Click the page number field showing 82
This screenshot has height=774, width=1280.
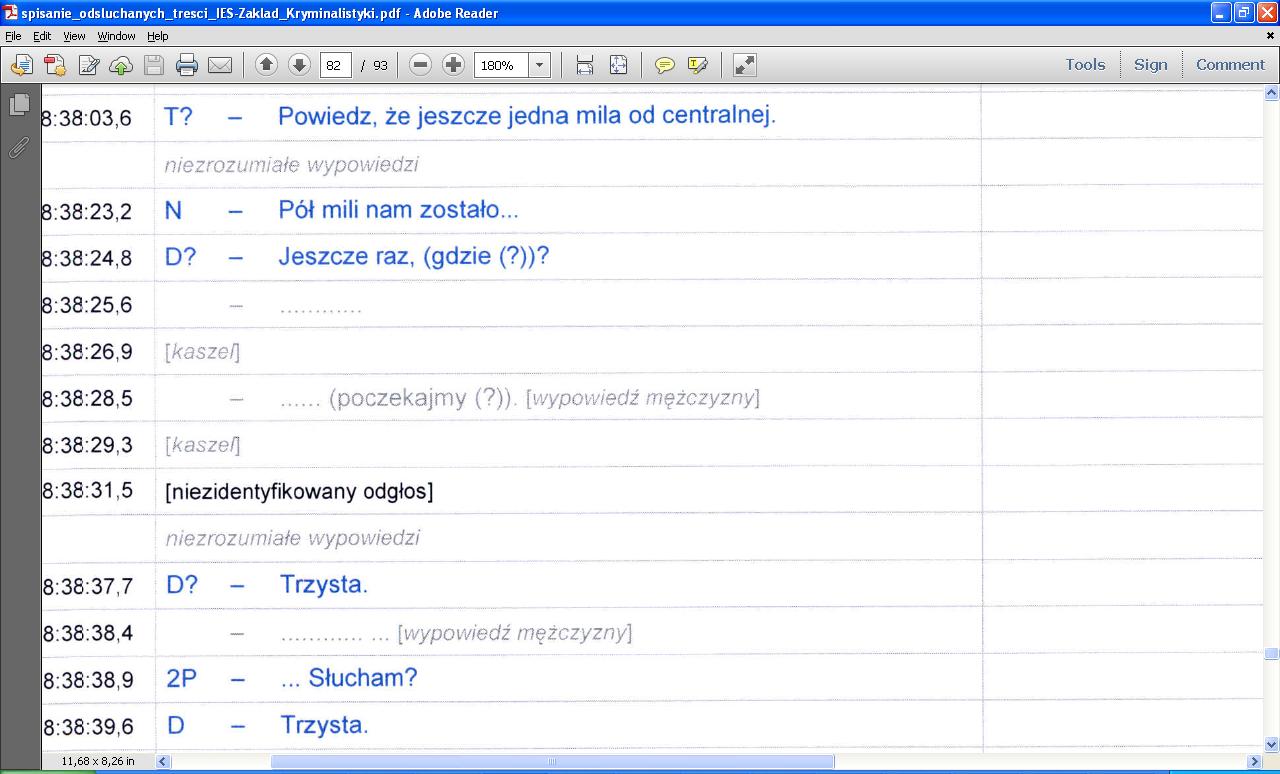point(335,65)
